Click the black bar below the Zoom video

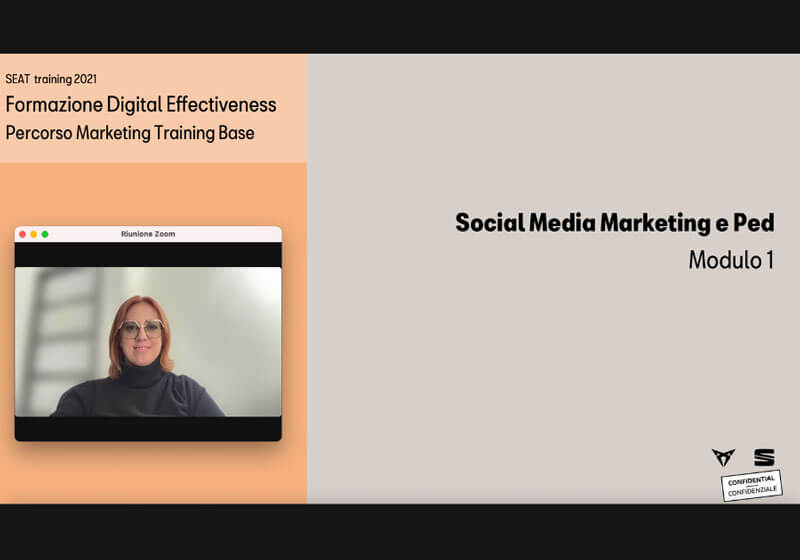coord(148,428)
